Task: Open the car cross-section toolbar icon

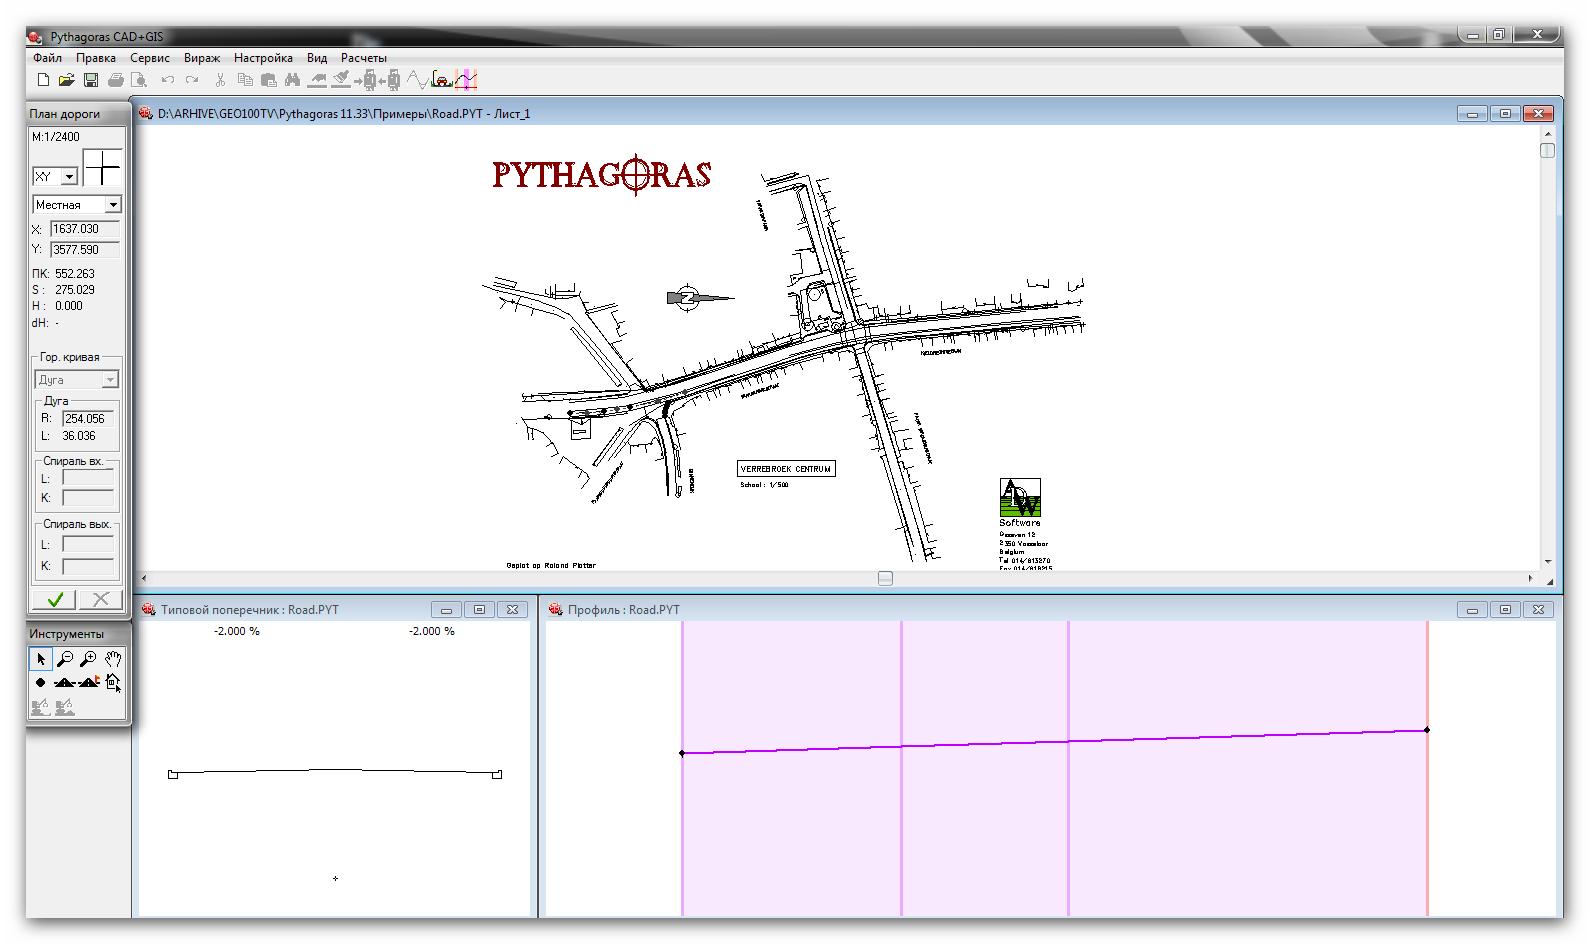Action: (441, 80)
